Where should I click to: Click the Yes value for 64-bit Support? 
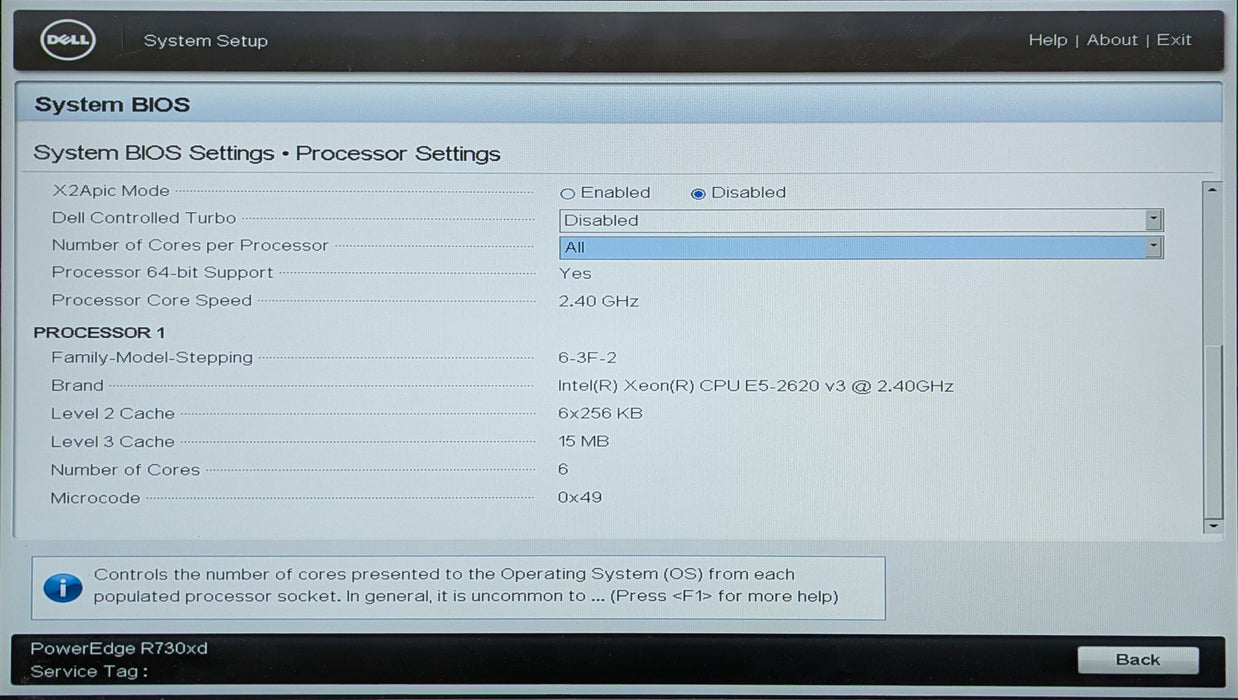click(575, 273)
